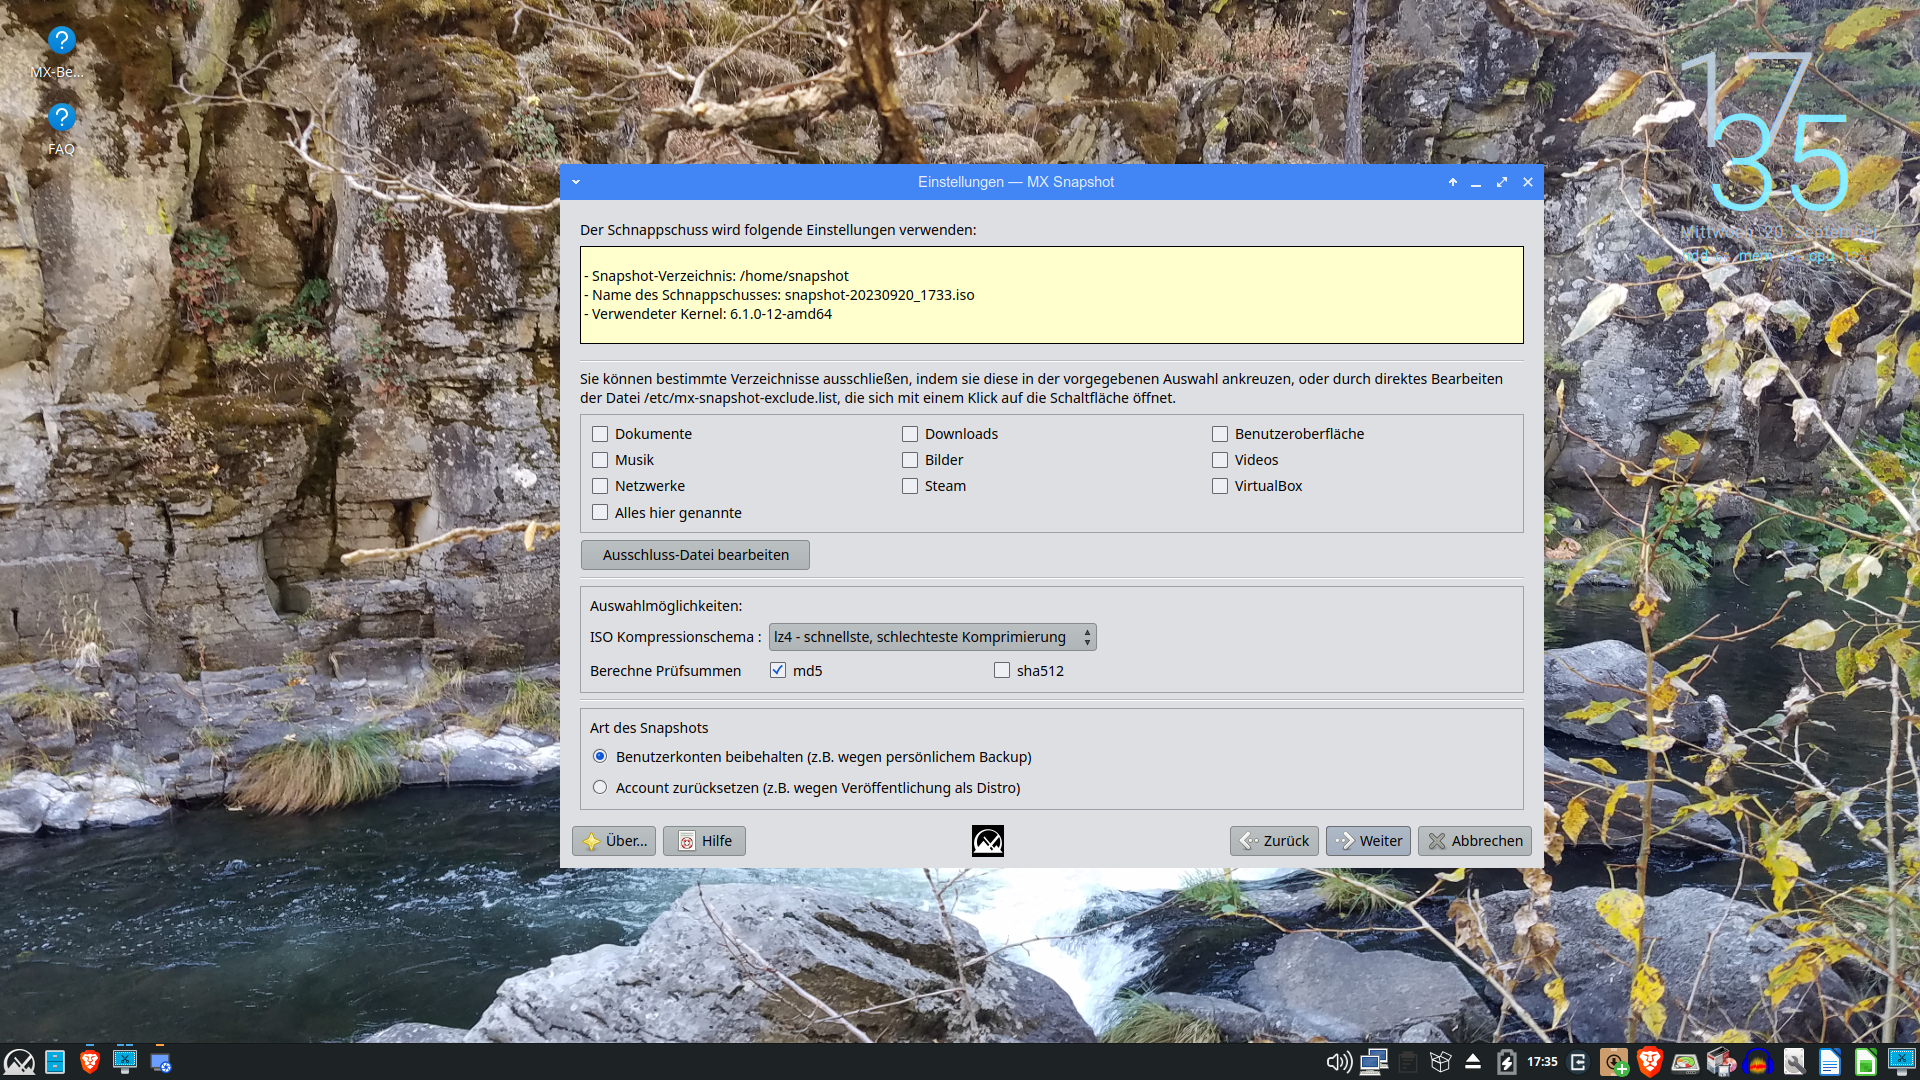Image resolution: width=1920 pixels, height=1080 pixels.
Task: Open the package installer tray icon
Action: tap(1614, 1062)
